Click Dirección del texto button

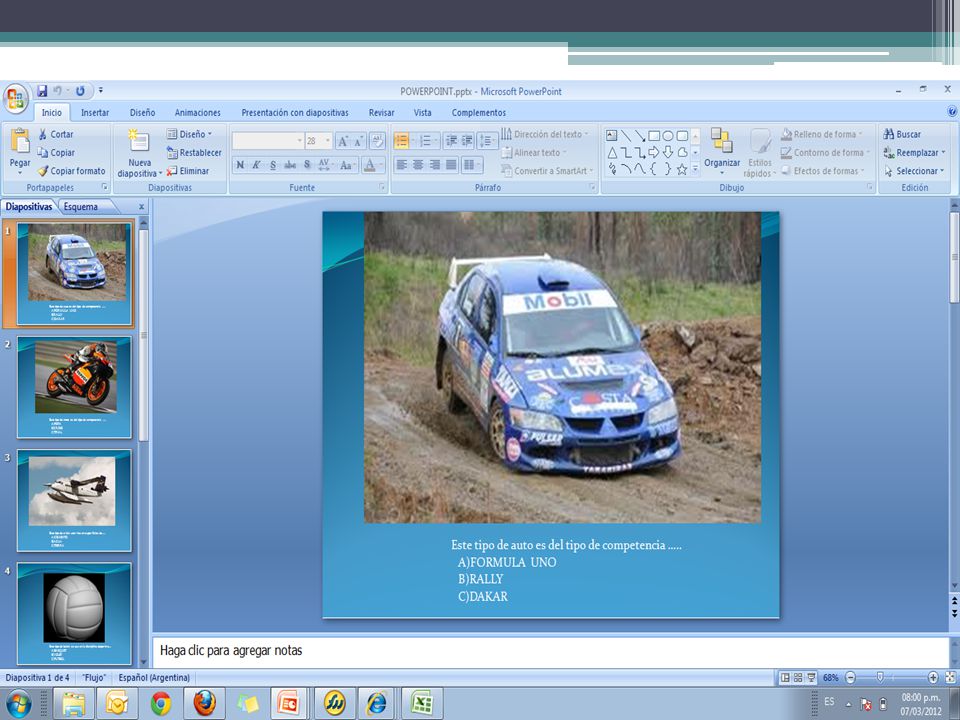[545, 134]
